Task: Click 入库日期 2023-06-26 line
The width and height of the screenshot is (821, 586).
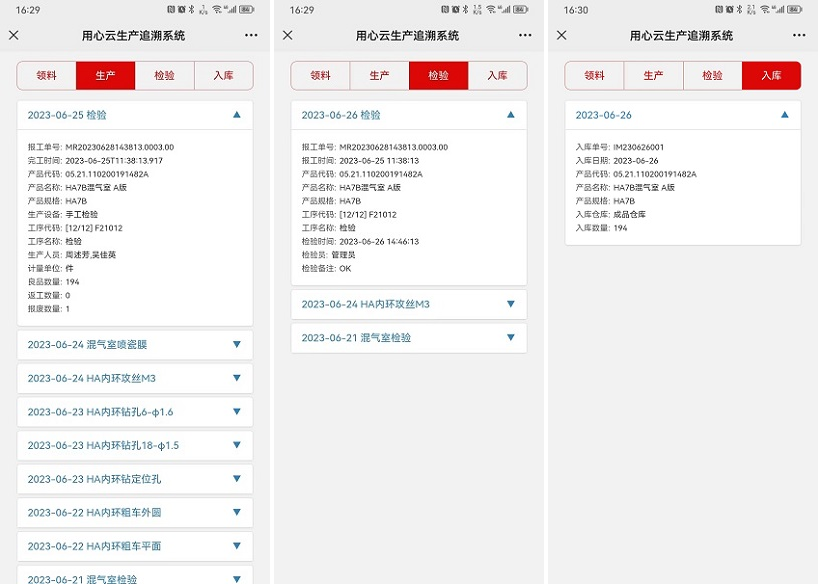Action: [617, 161]
